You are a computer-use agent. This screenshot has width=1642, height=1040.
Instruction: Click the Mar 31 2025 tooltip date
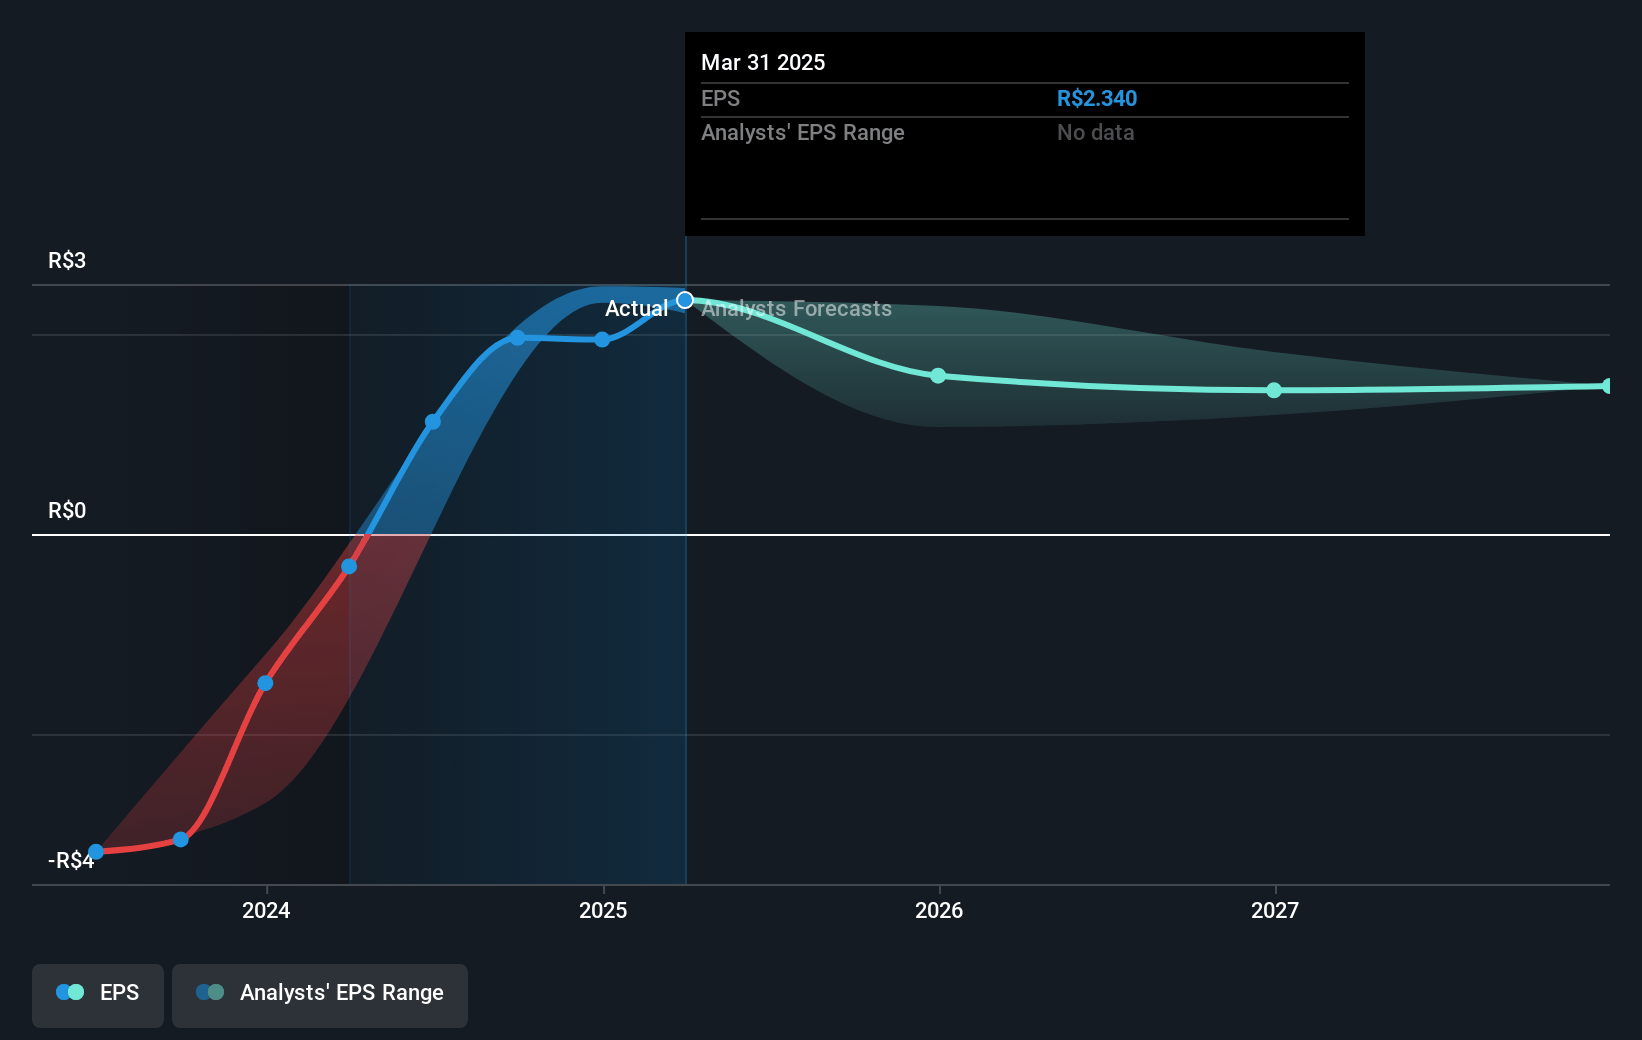[763, 62]
